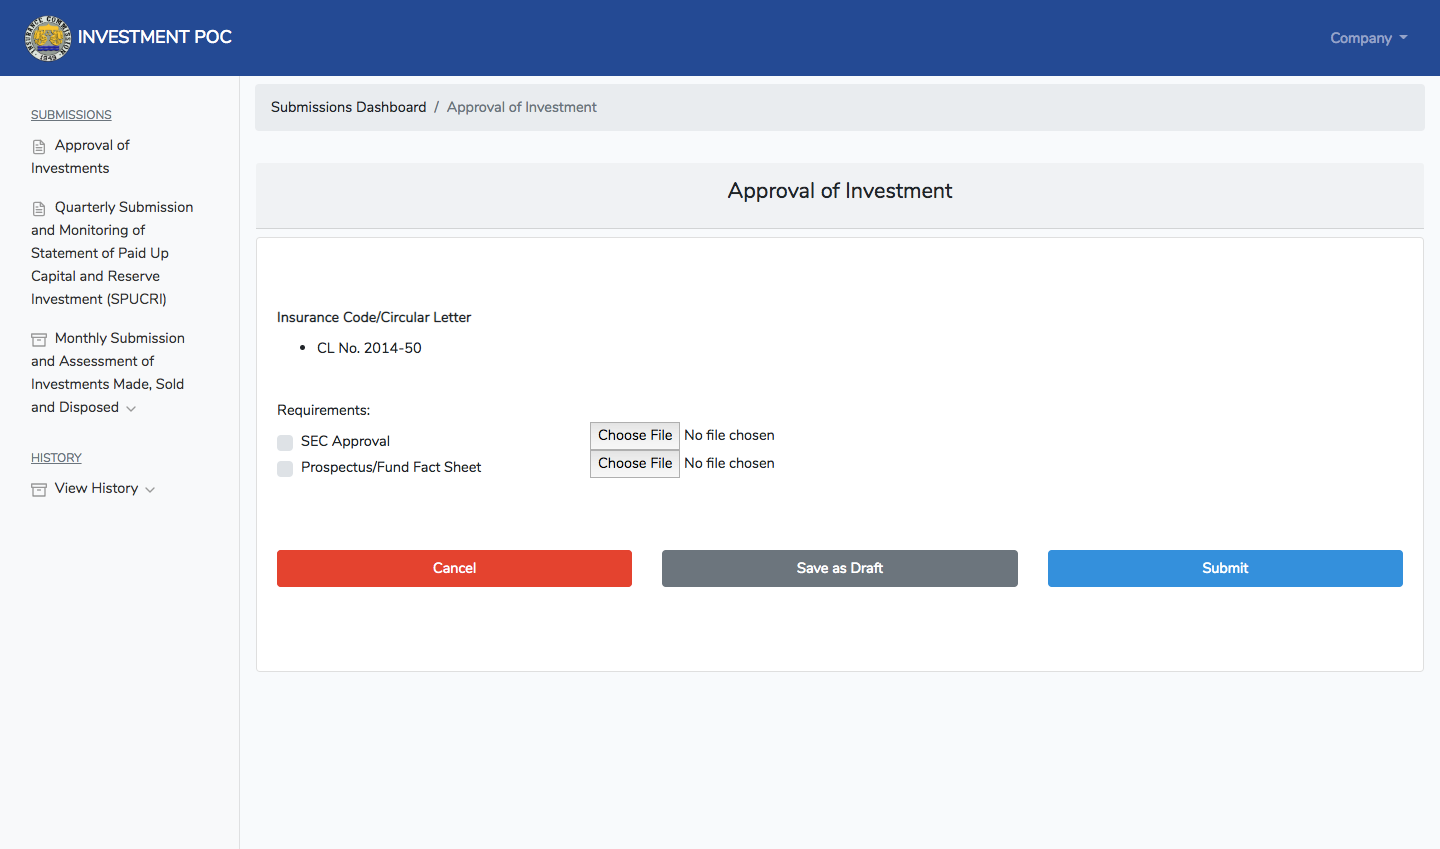Click the Save as Draft button
This screenshot has width=1440, height=849.
(x=840, y=568)
